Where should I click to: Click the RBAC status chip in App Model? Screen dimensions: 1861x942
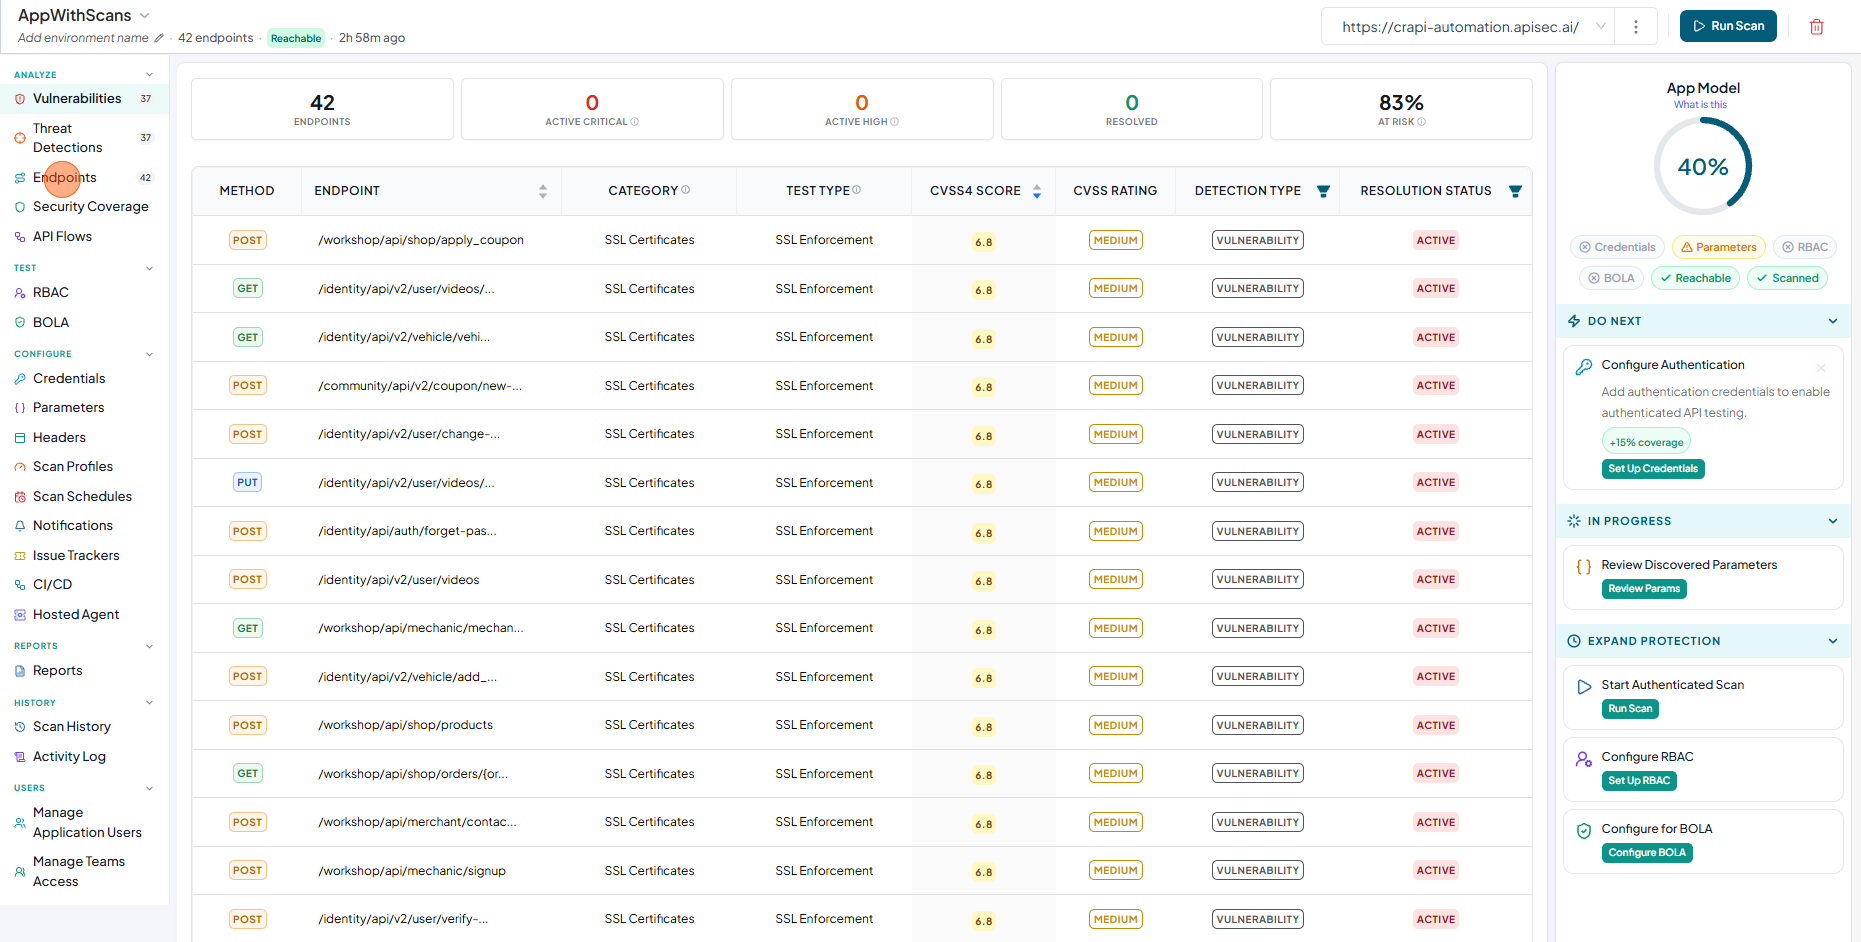point(1804,247)
